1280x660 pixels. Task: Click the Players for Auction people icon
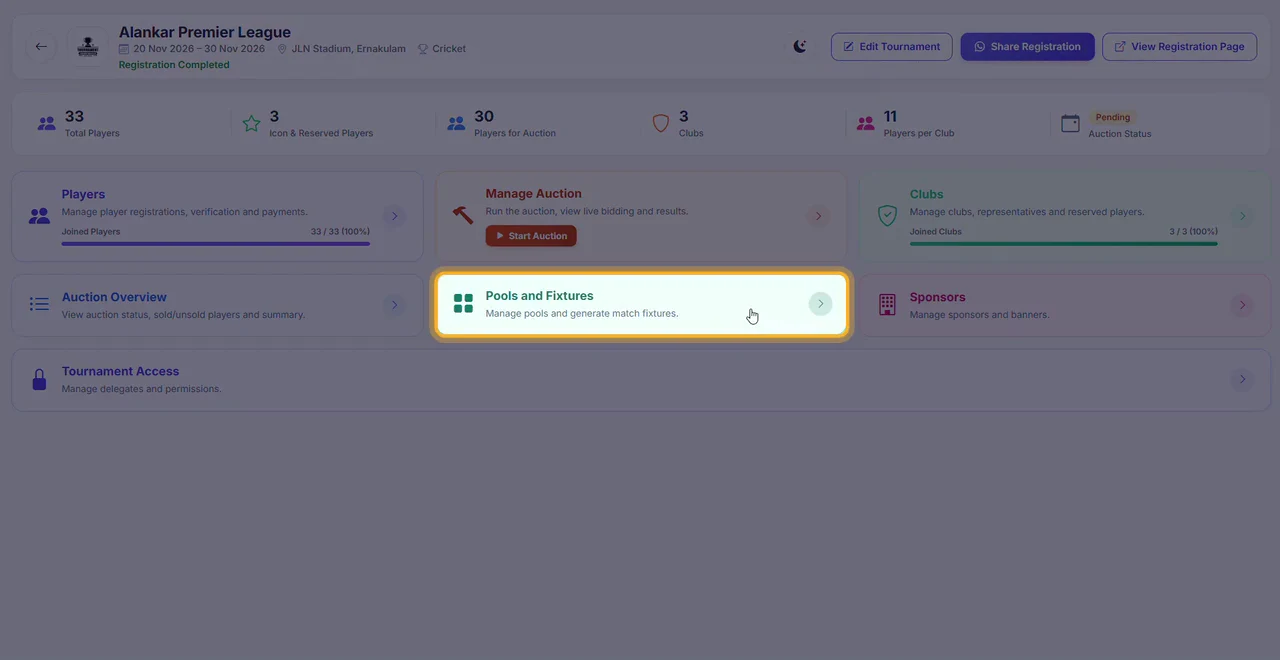pyautogui.click(x=456, y=124)
